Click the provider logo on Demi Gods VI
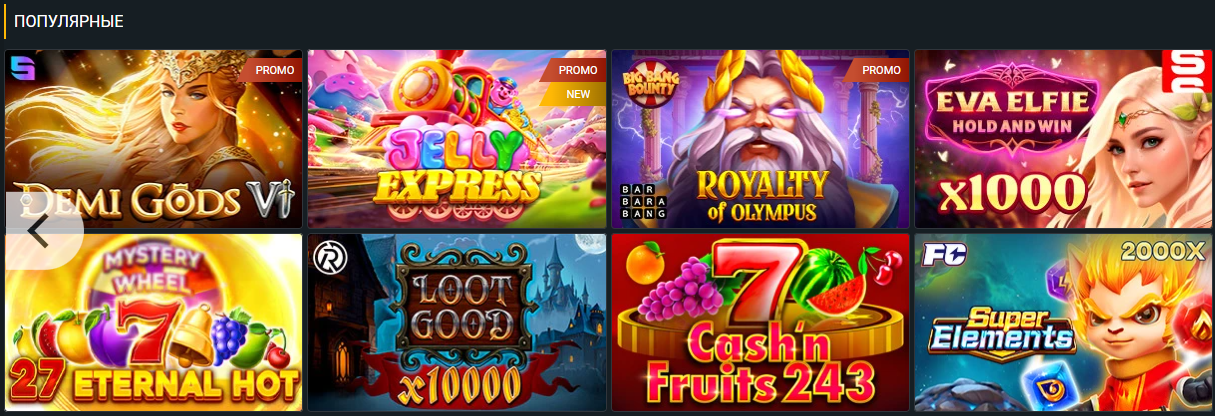This screenshot has height=416, width=1215. click(x=22, y=69)
